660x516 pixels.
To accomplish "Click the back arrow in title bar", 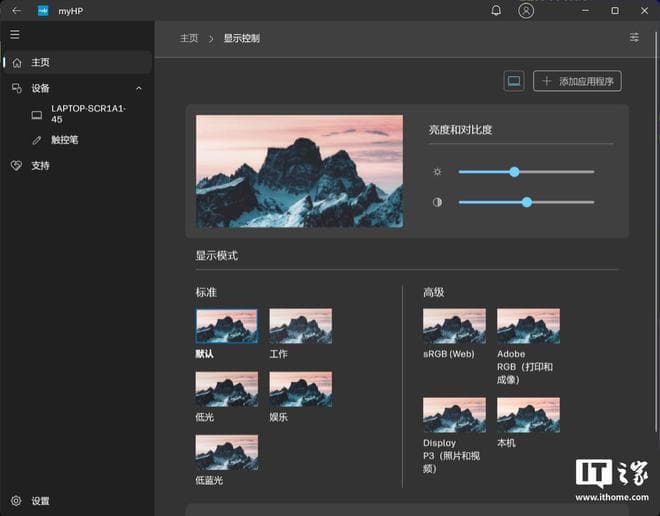I will click(16, 11).
